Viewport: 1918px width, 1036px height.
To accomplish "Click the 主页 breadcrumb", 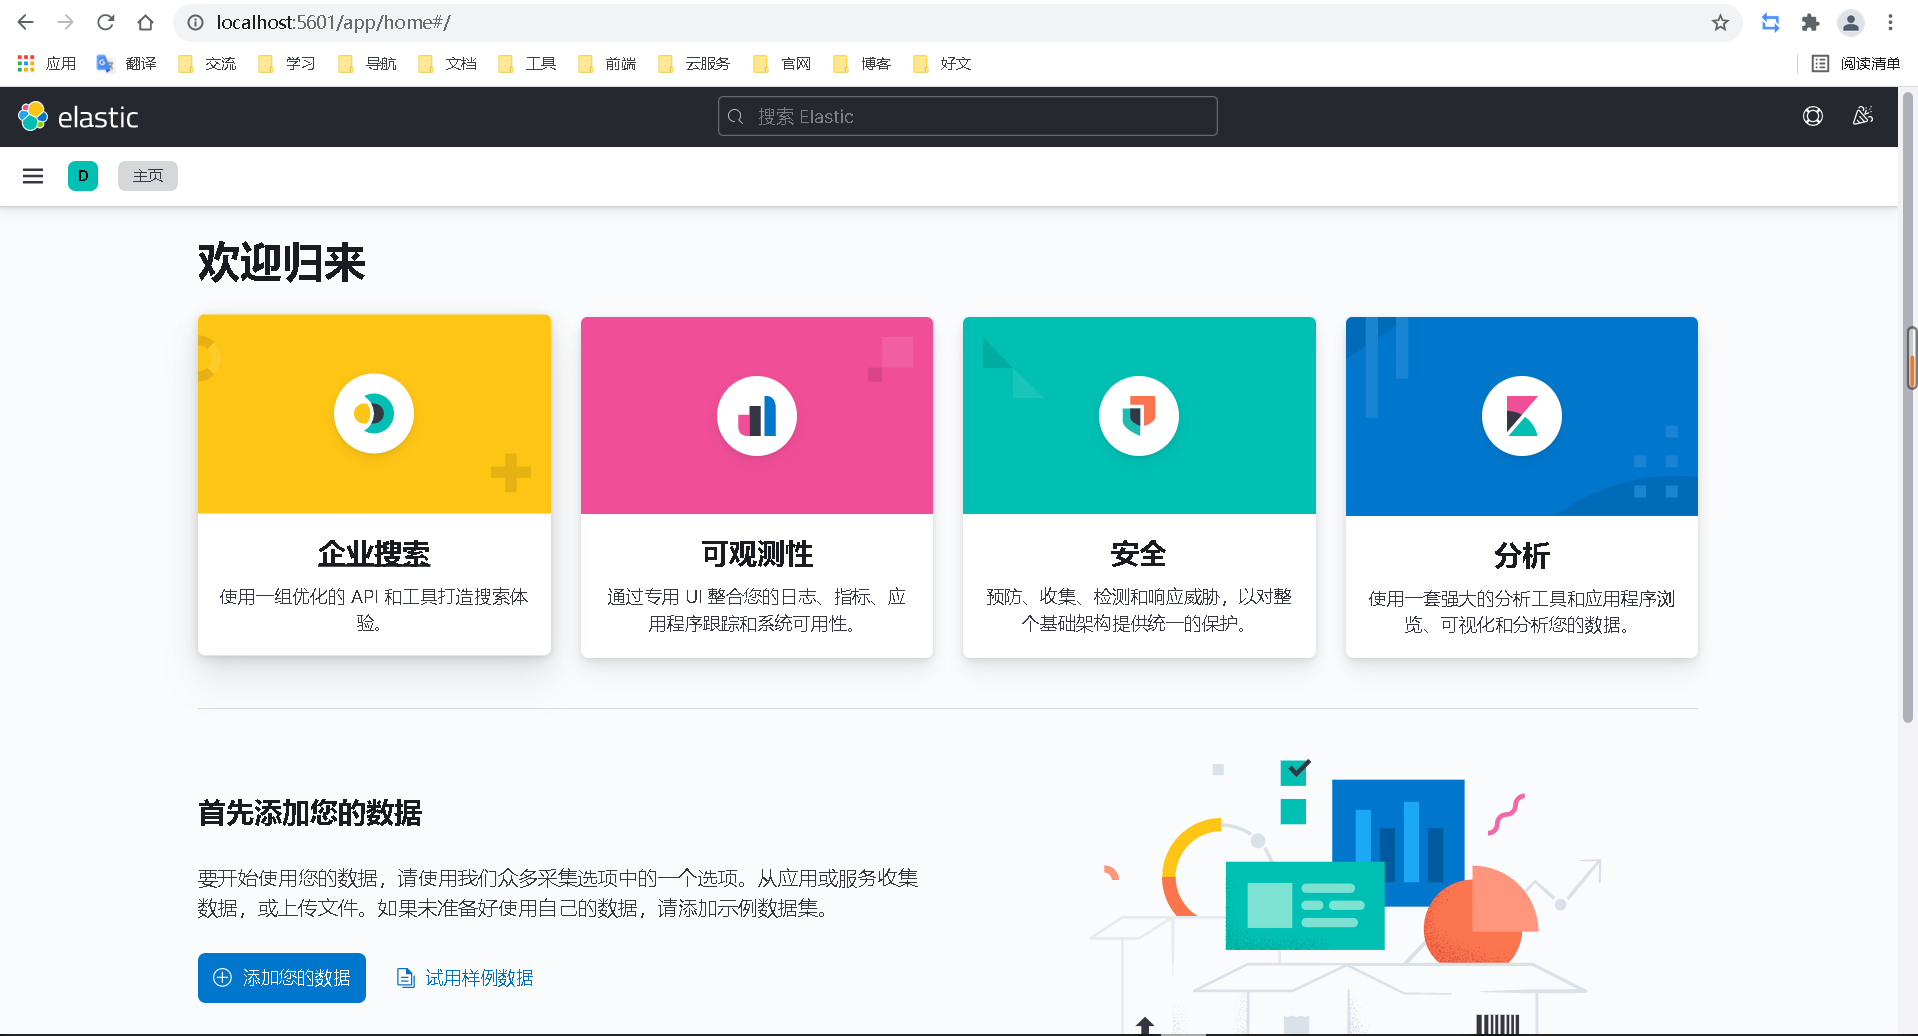I will click(x=148, y=176).
